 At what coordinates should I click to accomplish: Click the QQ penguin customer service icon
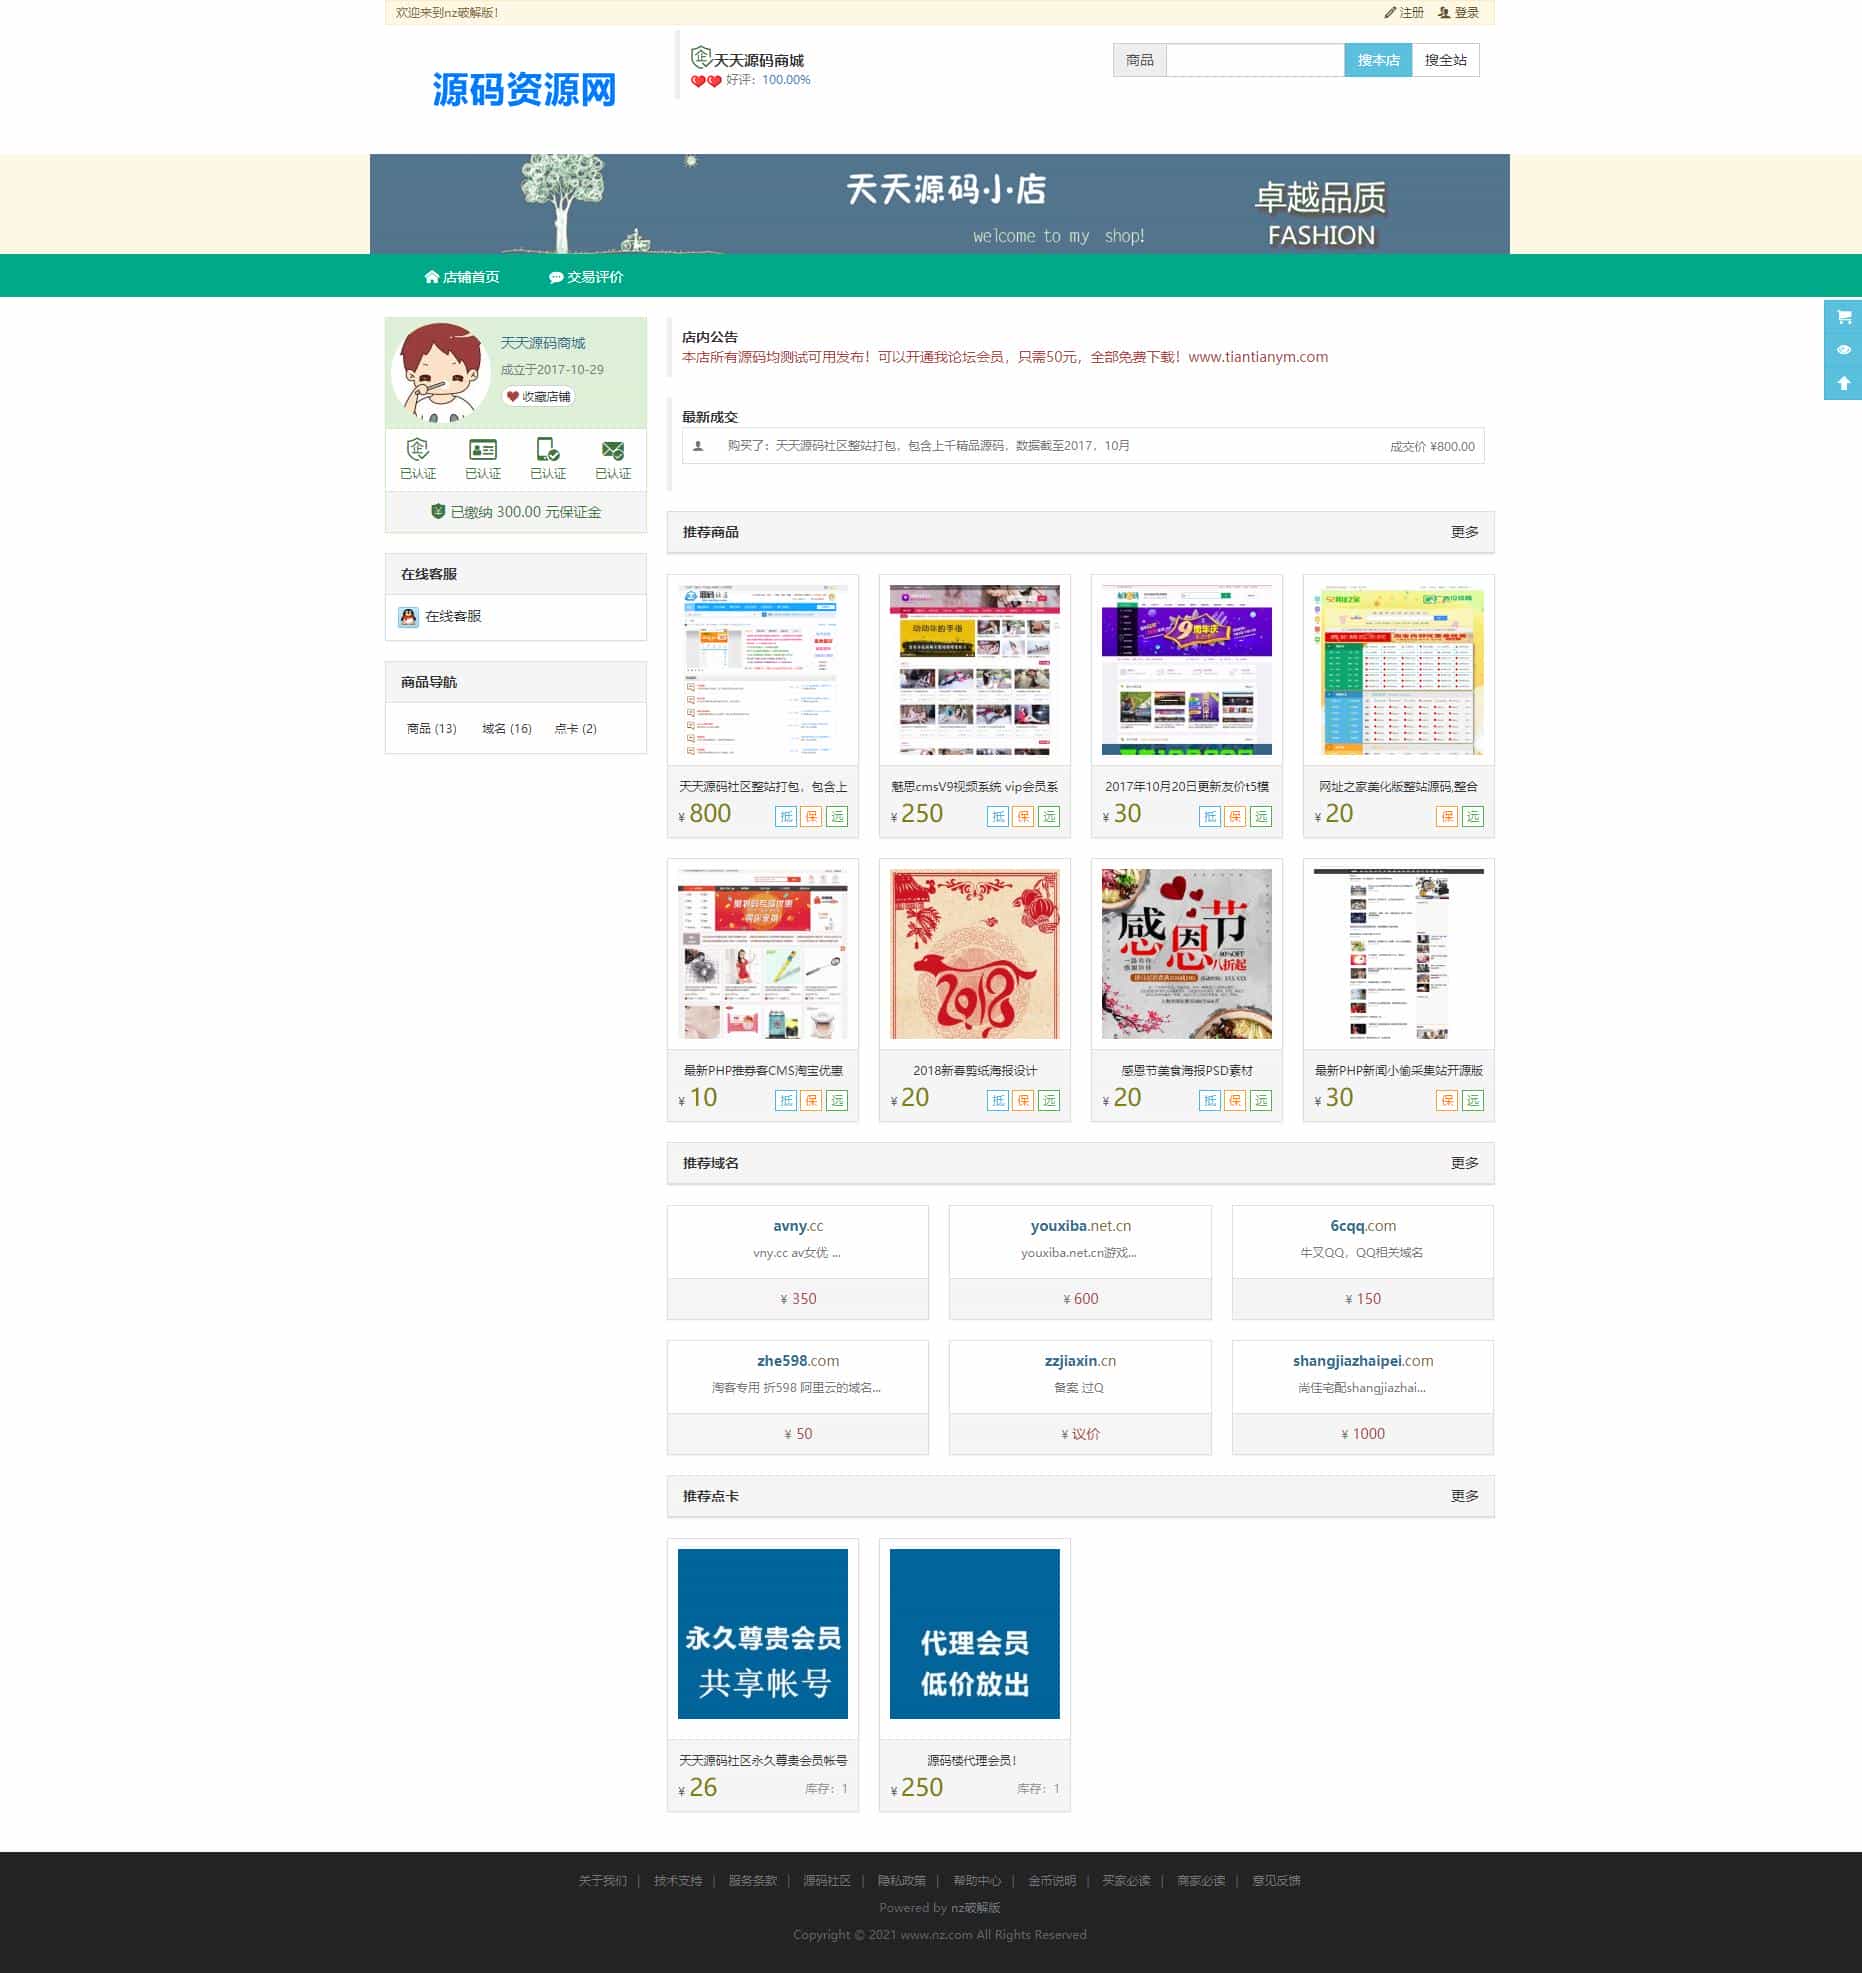pyautogui.click(x=408, y=617)
